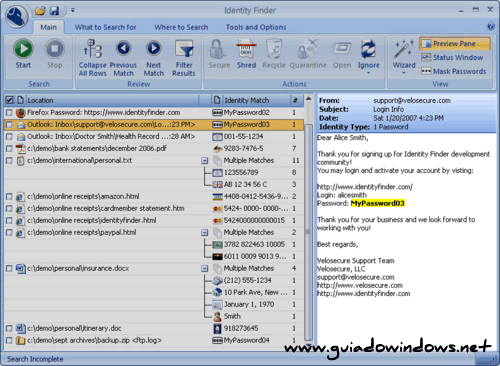Check the Outlook support@velosecure.com row checkbox
This screenshot has height=366, width=500.
click(x=9, y=125)
